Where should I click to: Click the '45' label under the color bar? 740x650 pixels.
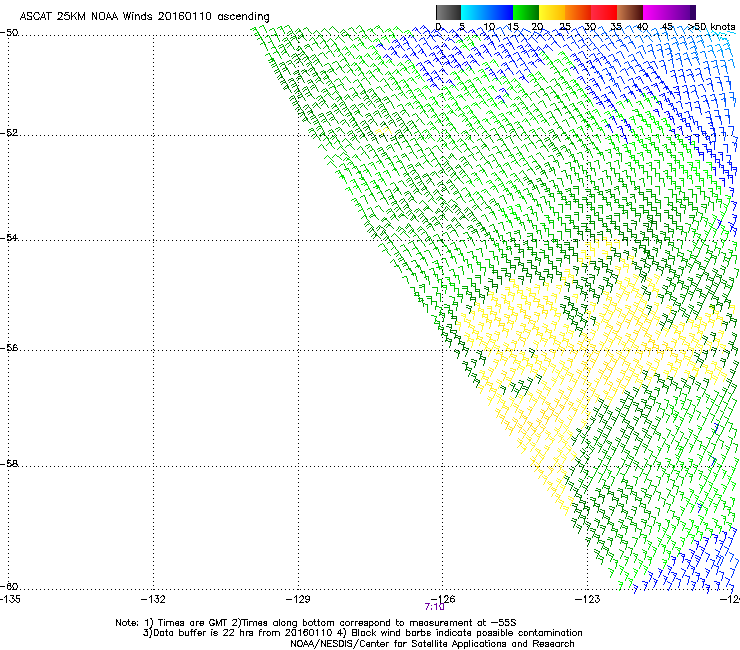667,27
